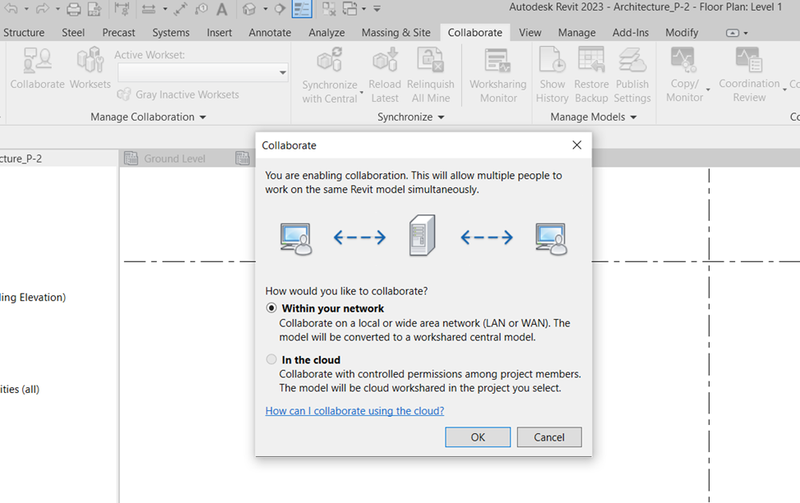The height and width of the screenshot is (503, 800).
Task: Switch to the Steel ribbon tab
Action: point(73,33)
